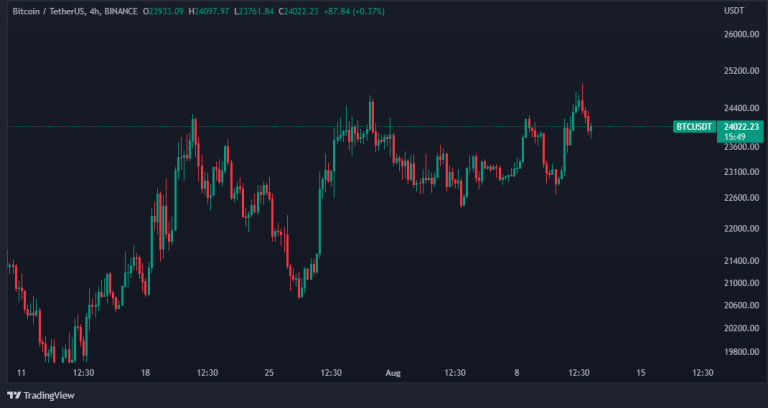Click the date label 18 on time axis
768x408 pixels.
tap(145, 373)
